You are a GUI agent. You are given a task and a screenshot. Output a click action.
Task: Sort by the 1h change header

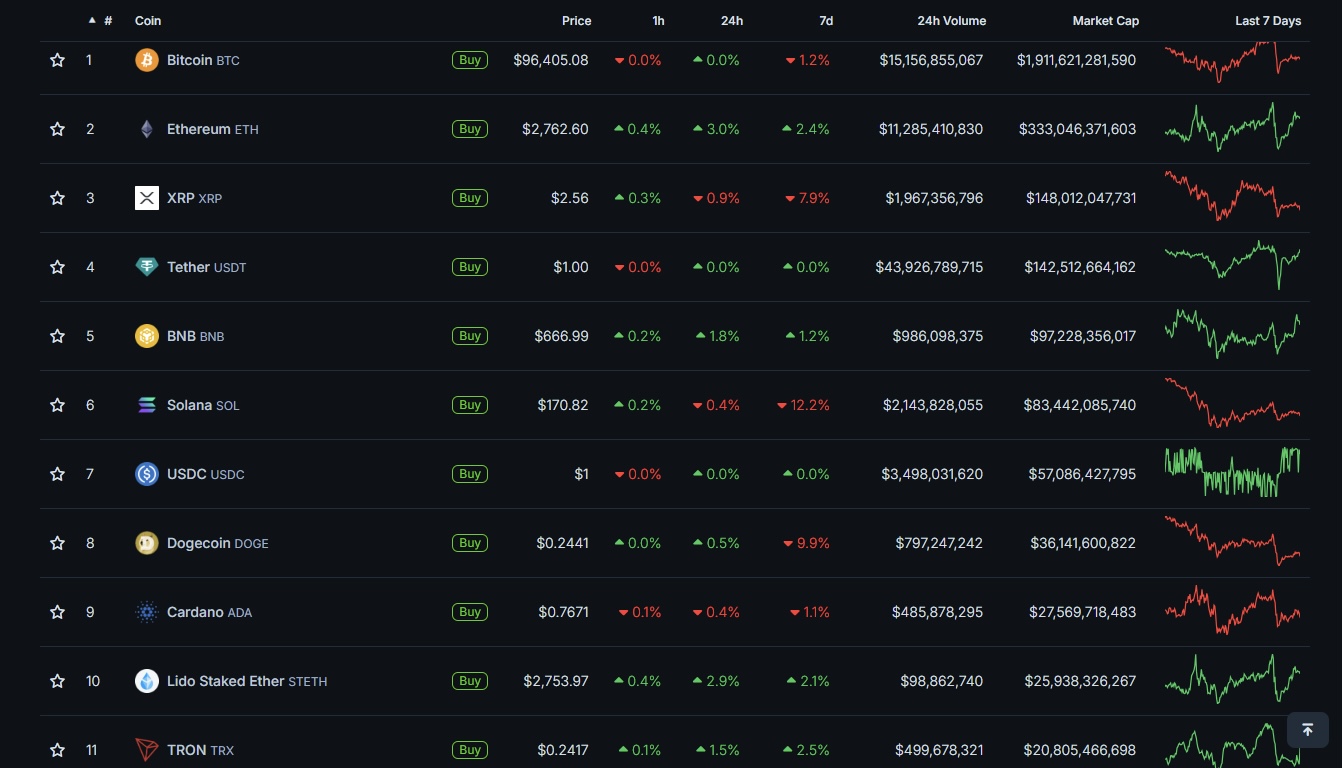tap(658, 20)
